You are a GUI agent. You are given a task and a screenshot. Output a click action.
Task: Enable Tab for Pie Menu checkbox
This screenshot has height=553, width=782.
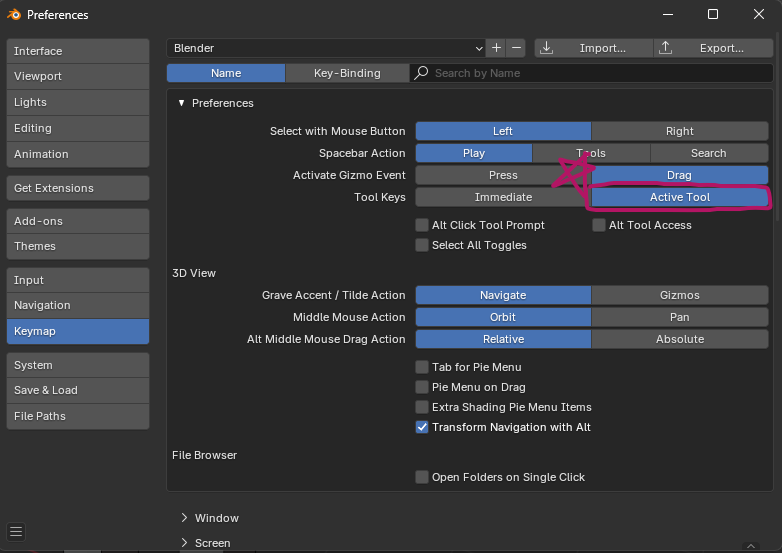[x=422, y=367]
